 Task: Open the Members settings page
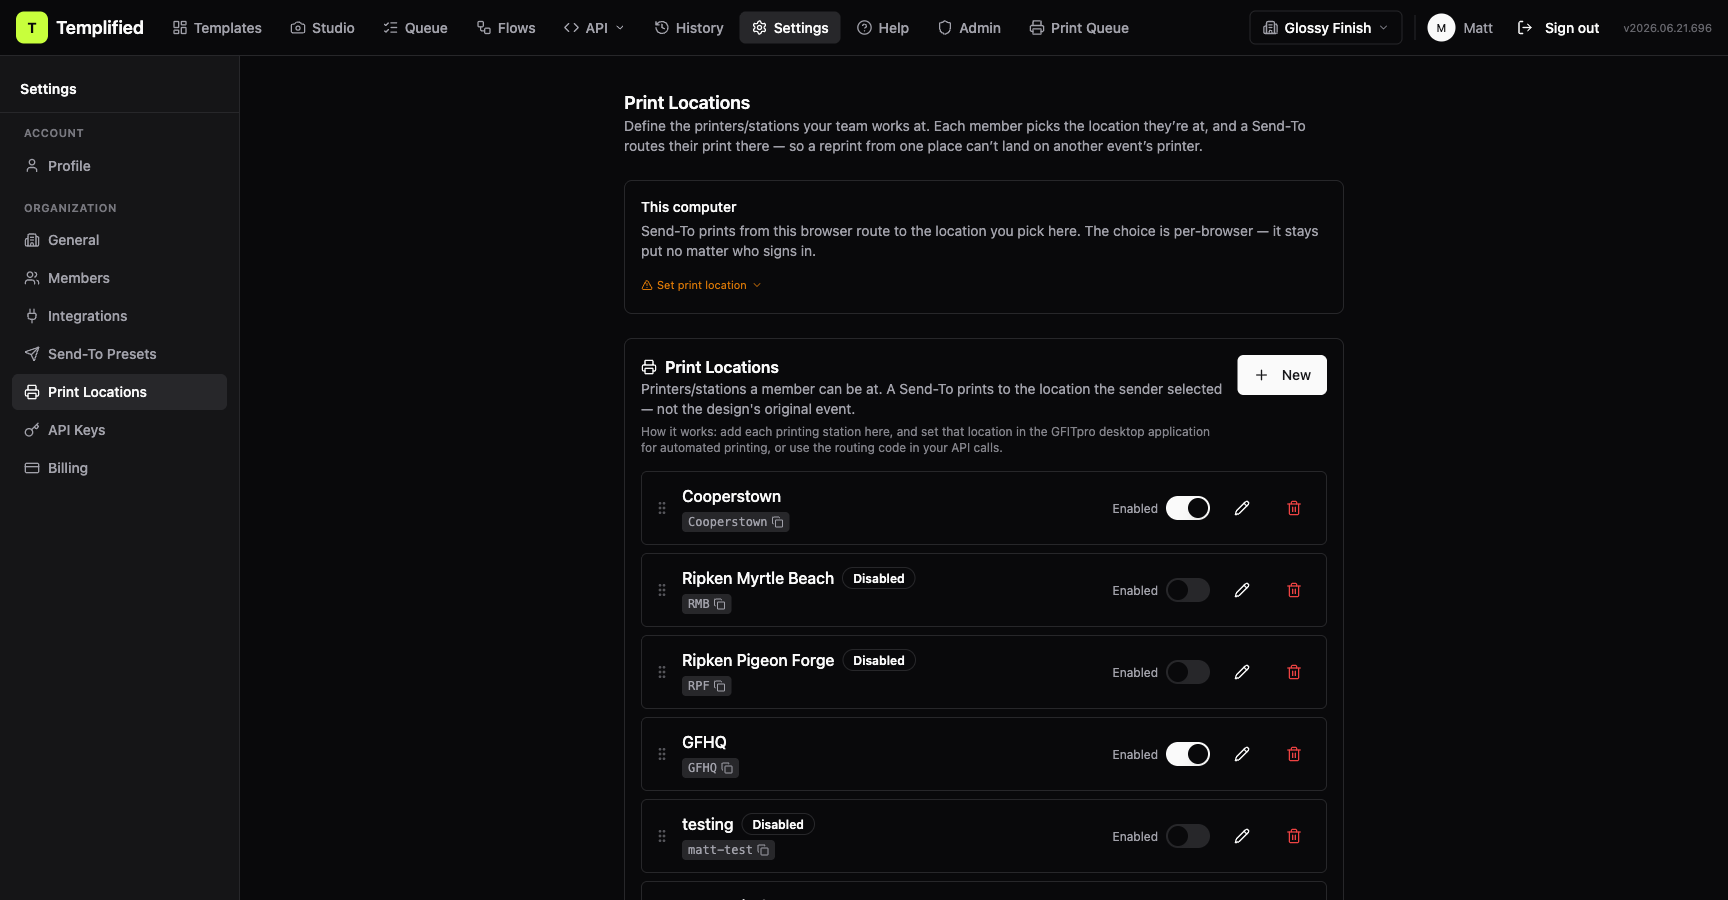click(119, 278)
